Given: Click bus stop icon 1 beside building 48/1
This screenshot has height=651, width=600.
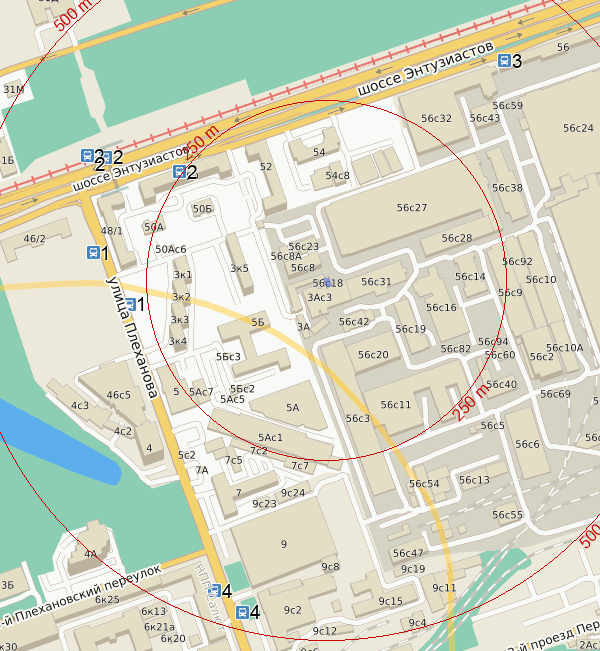Looking at the screenshot, I should click(x=93, y=253).
